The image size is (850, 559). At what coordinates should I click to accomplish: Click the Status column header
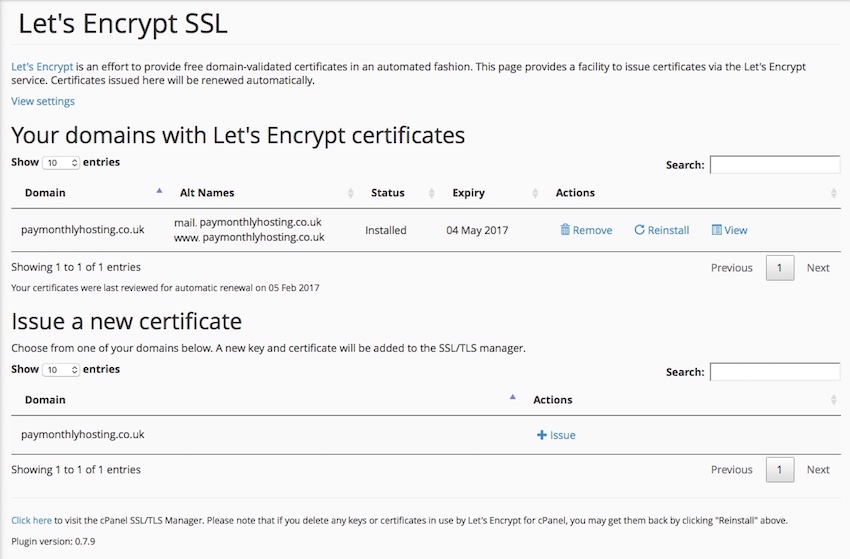tap(388, 192)
